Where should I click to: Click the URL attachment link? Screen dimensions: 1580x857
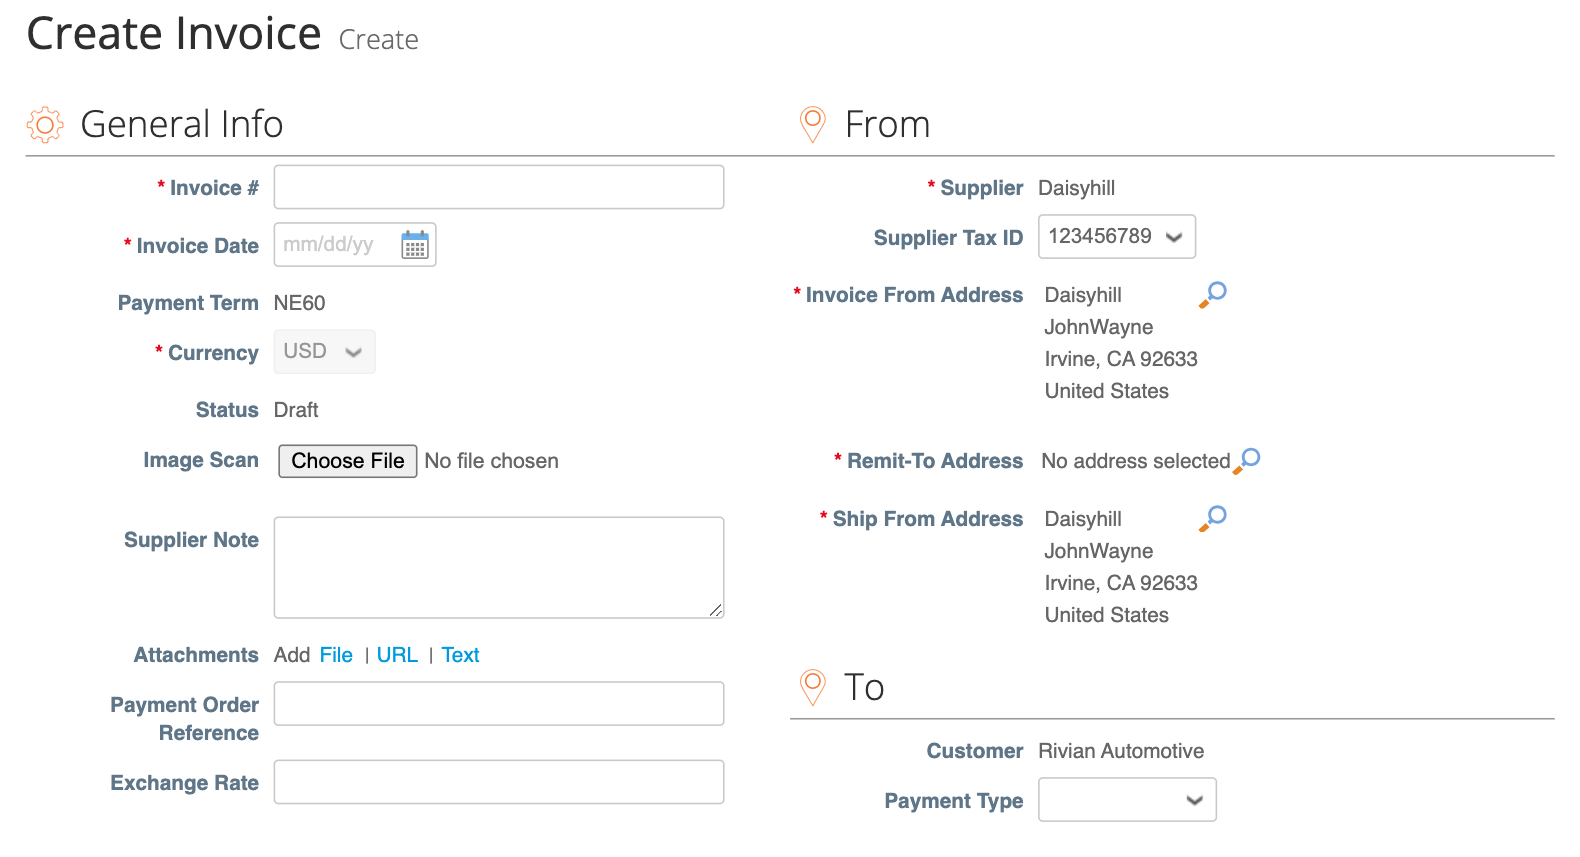point(397,654)
